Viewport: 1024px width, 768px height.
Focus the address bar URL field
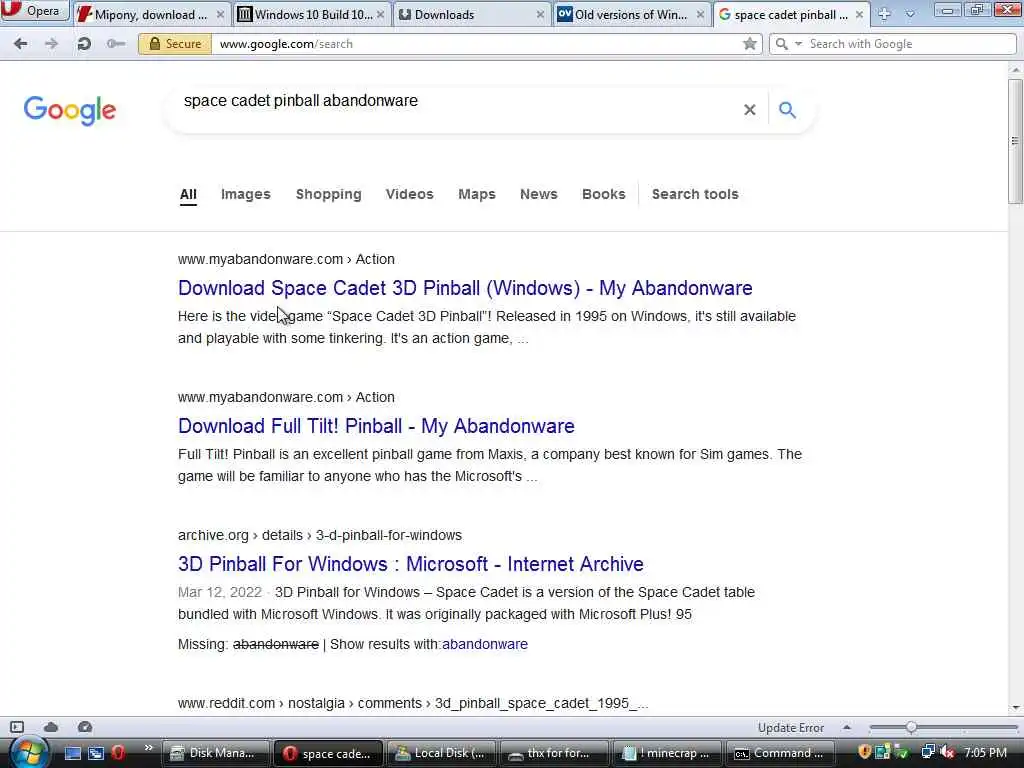coord(477,44)
